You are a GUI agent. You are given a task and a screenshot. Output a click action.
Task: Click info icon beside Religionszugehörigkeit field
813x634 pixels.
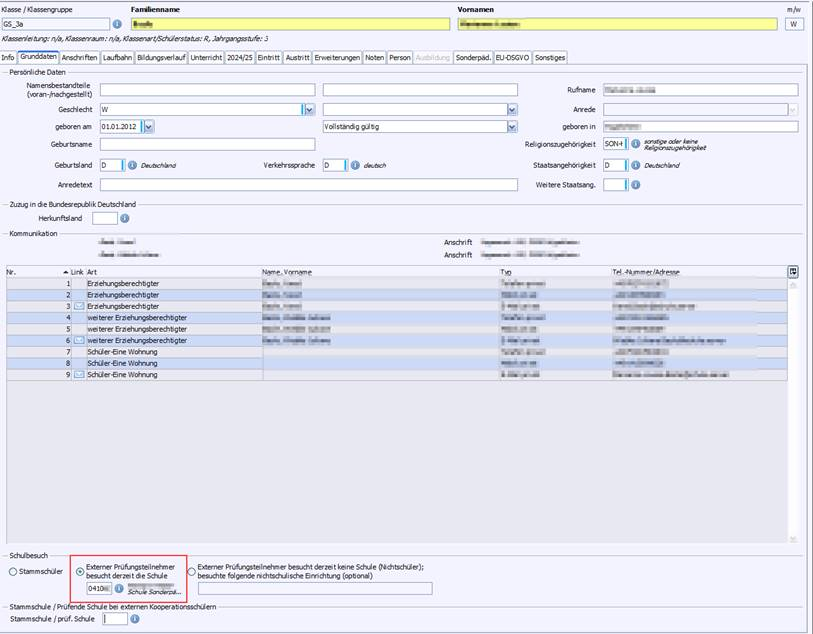(635, 145)
